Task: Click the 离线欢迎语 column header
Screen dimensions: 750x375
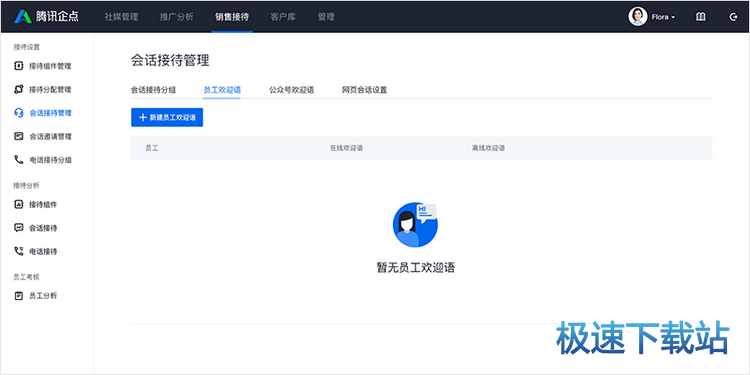Action: [488, 148]
